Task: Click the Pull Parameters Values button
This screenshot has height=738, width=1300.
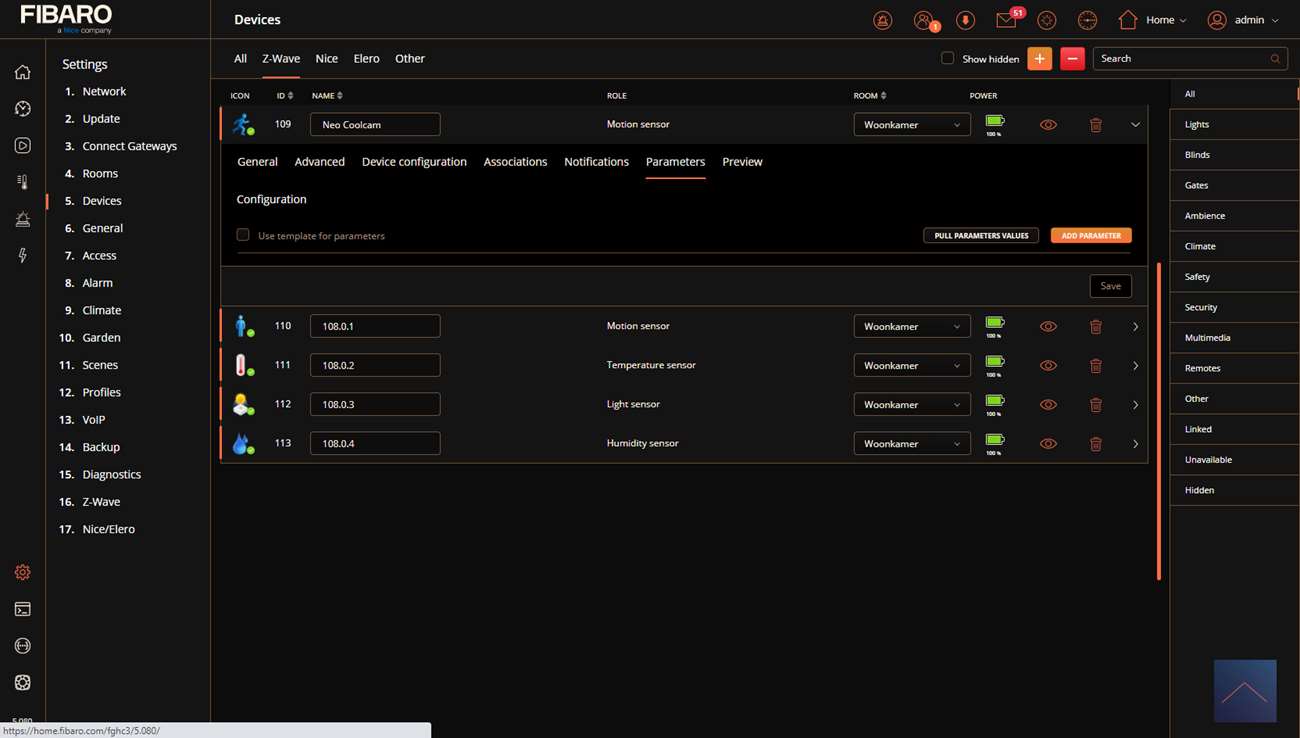Action: tap(980, 236)
